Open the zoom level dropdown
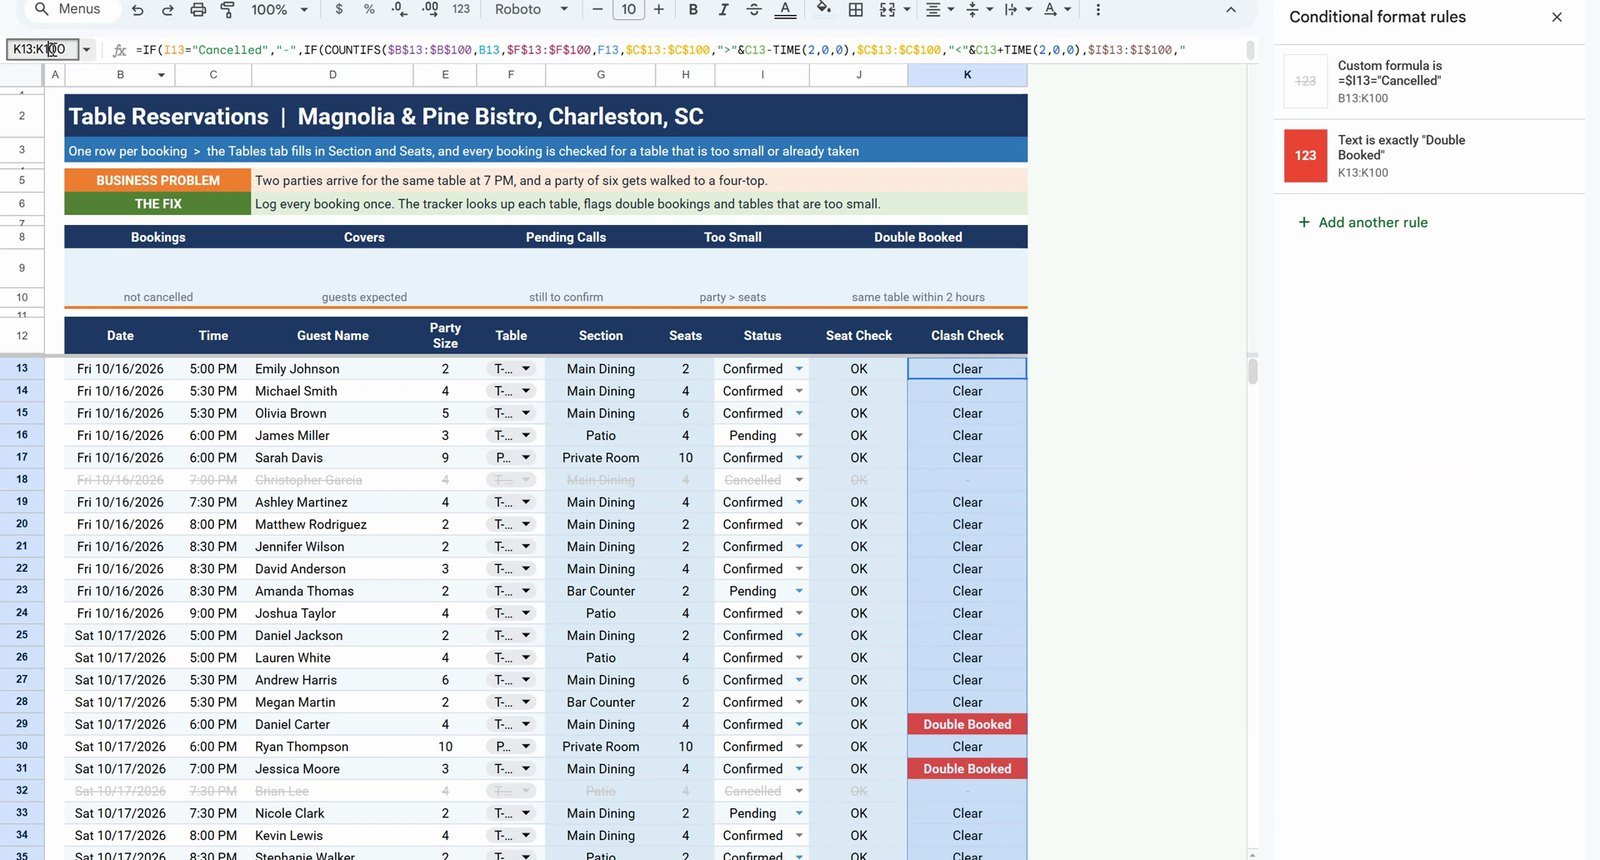Viewport: 1600px width, 860px height. (279, 10)
